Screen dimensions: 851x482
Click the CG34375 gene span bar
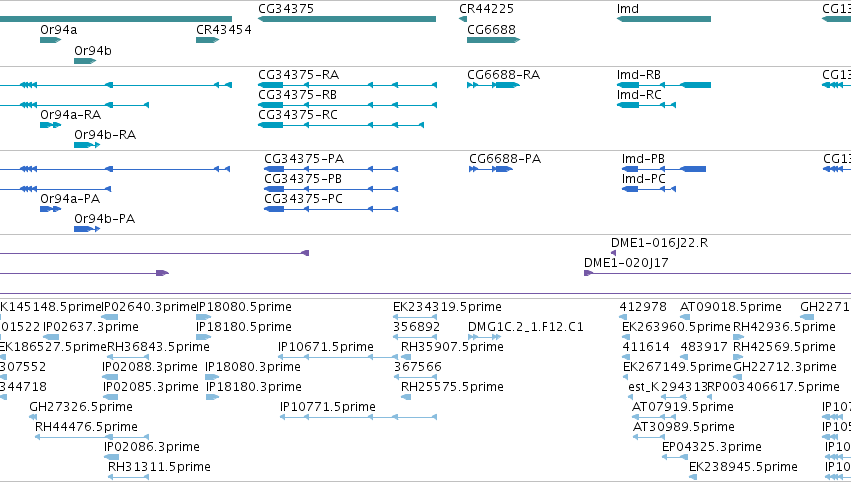point(347,19)
